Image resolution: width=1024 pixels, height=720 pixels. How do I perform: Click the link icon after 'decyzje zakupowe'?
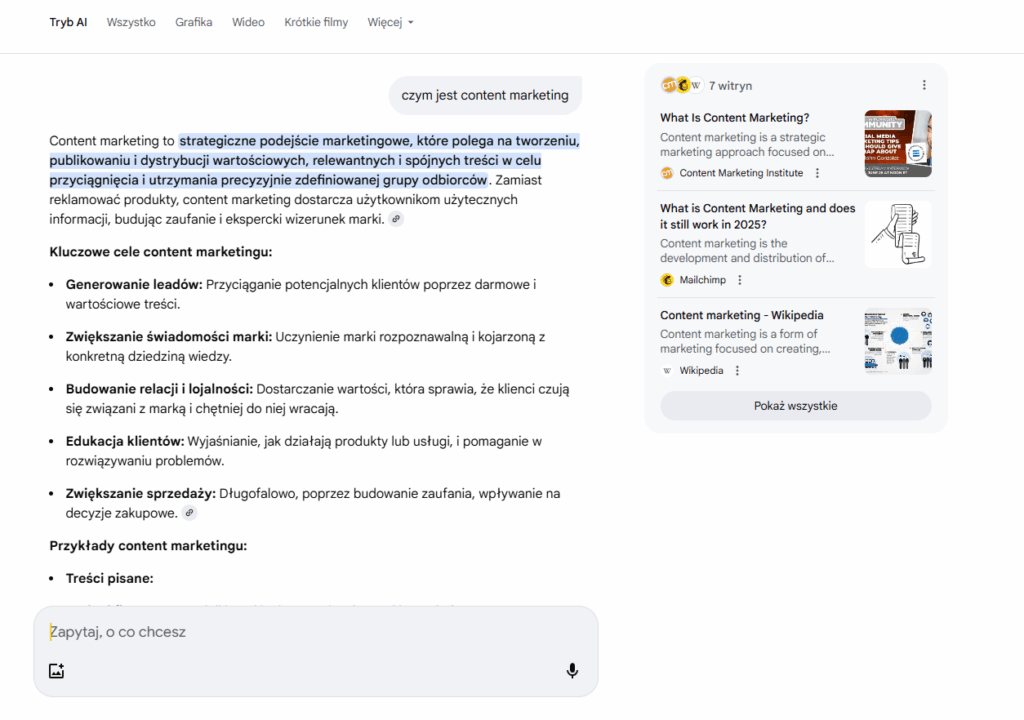click(189, 513)
